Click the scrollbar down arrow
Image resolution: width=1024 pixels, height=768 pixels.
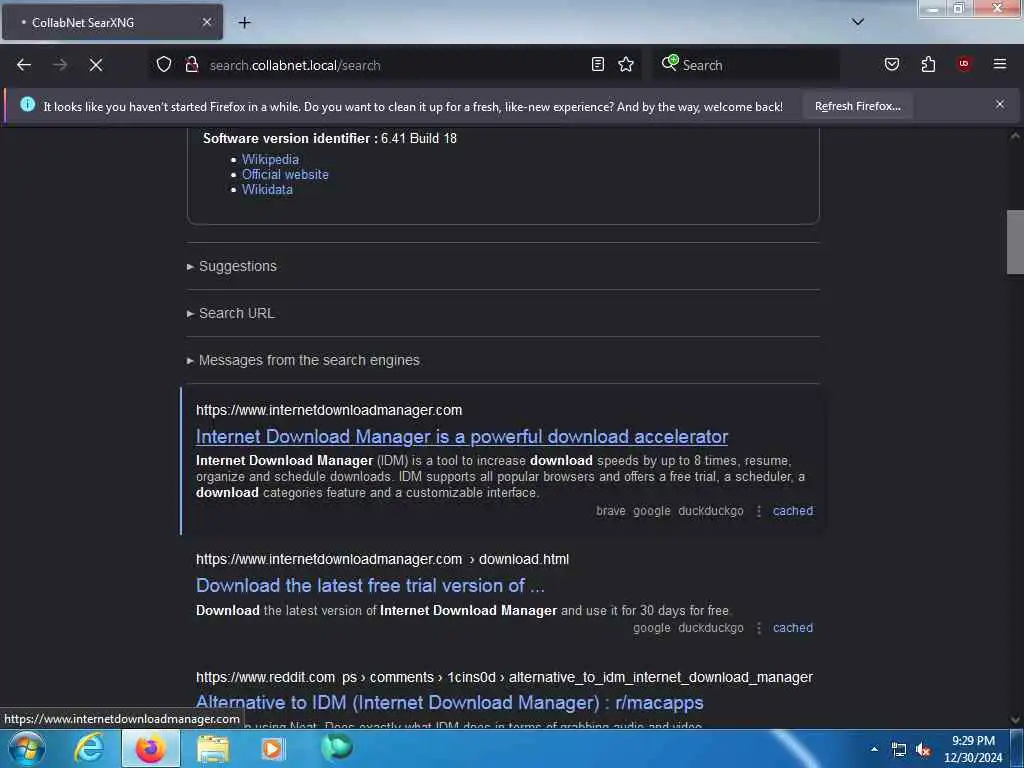click(x=1015, y=720)
